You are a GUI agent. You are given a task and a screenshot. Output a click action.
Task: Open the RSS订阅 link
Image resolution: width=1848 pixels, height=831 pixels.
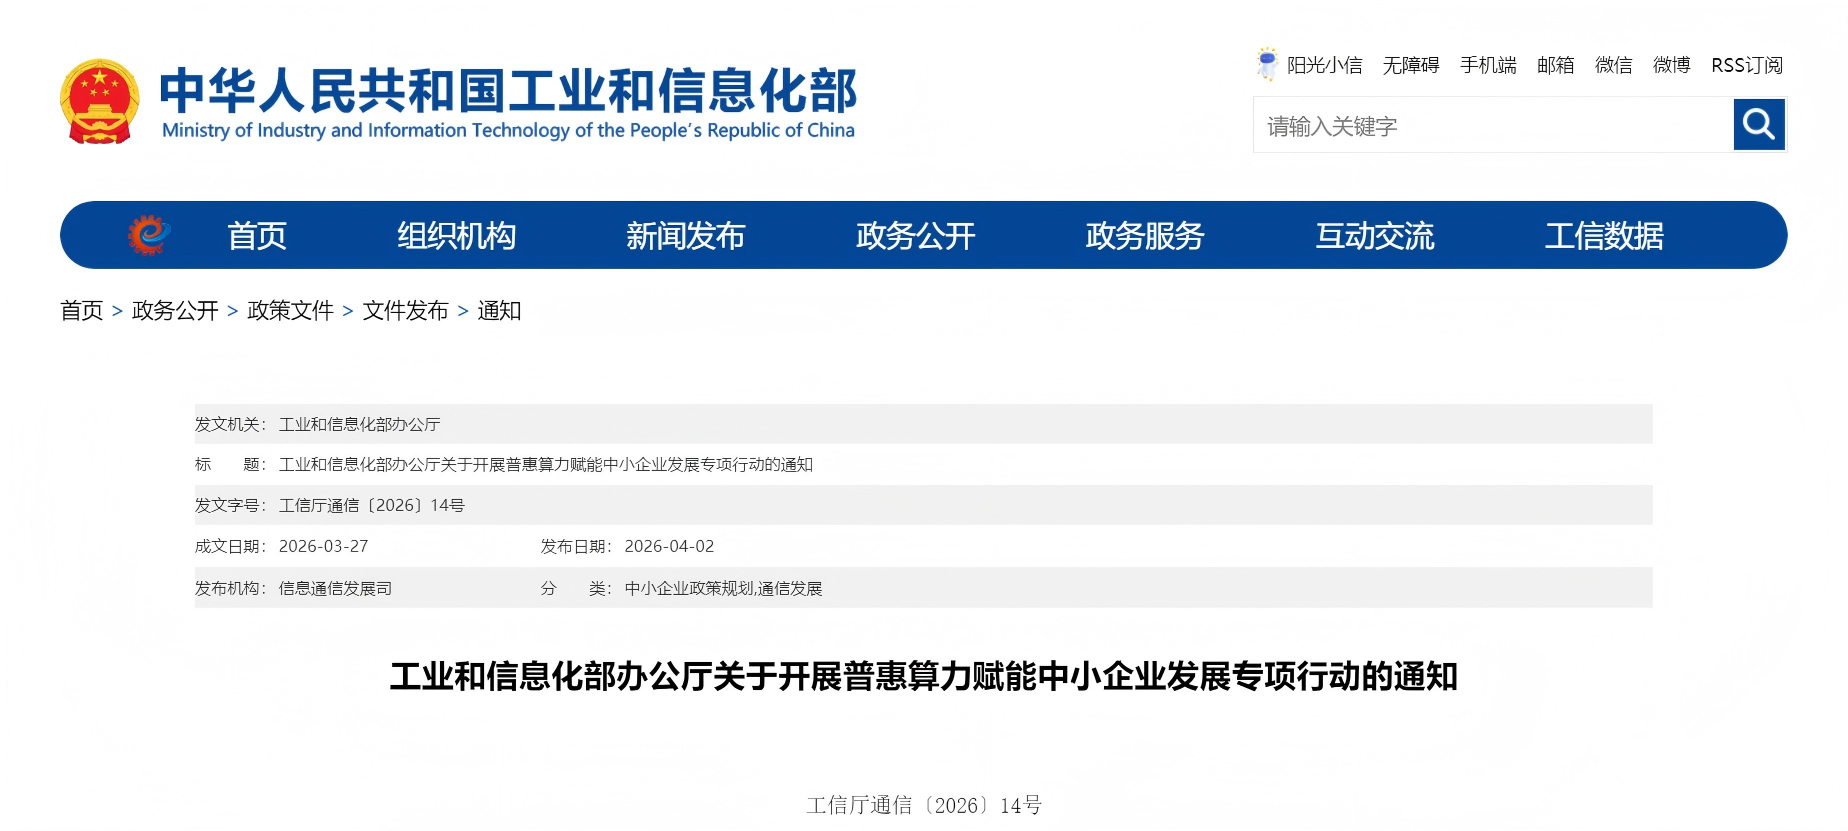(1747, 65)
